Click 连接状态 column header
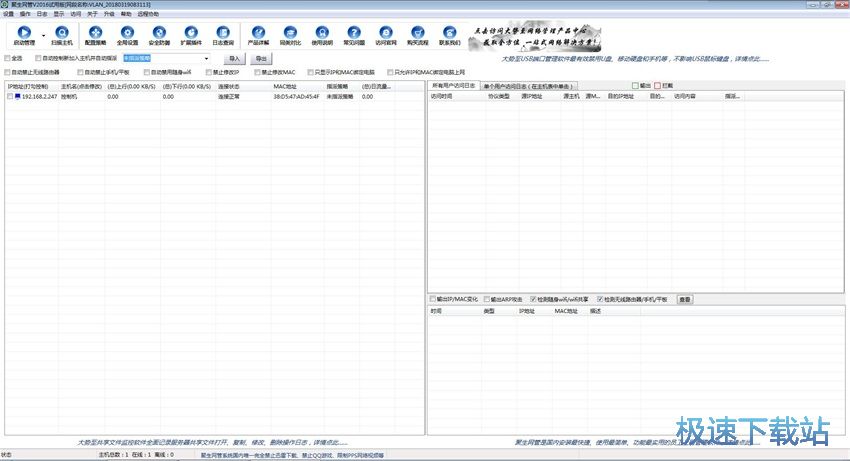850x461 pixels. (x=243, y=86)
